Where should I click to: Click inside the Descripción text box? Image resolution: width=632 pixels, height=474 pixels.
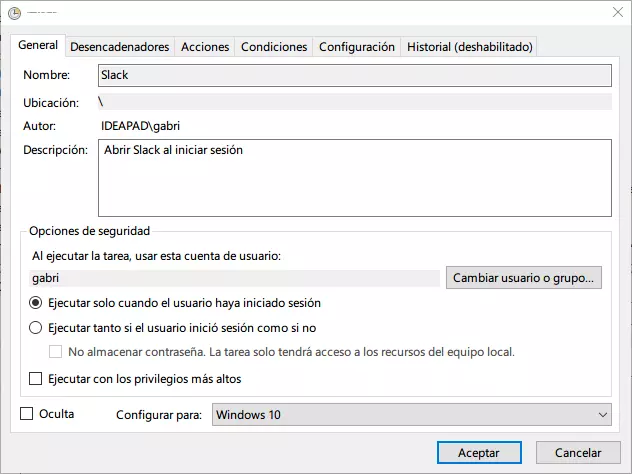354,178
